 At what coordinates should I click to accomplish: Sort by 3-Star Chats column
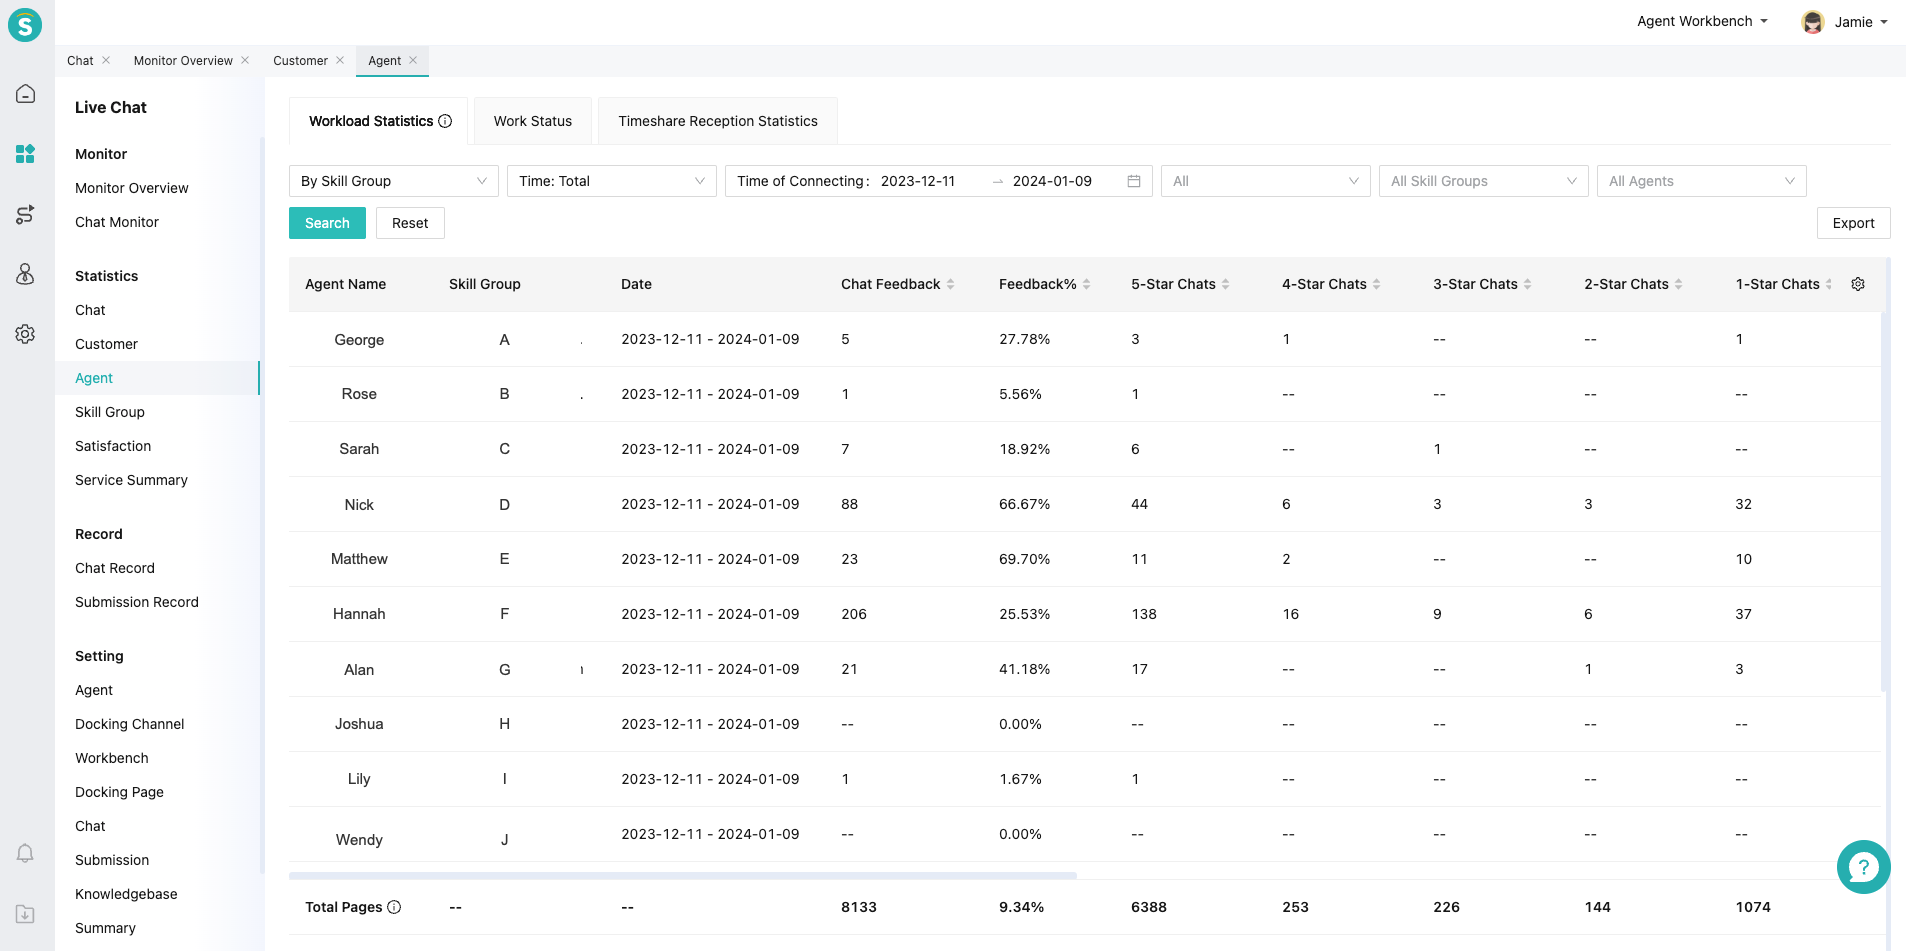(x=1527, y=284)
